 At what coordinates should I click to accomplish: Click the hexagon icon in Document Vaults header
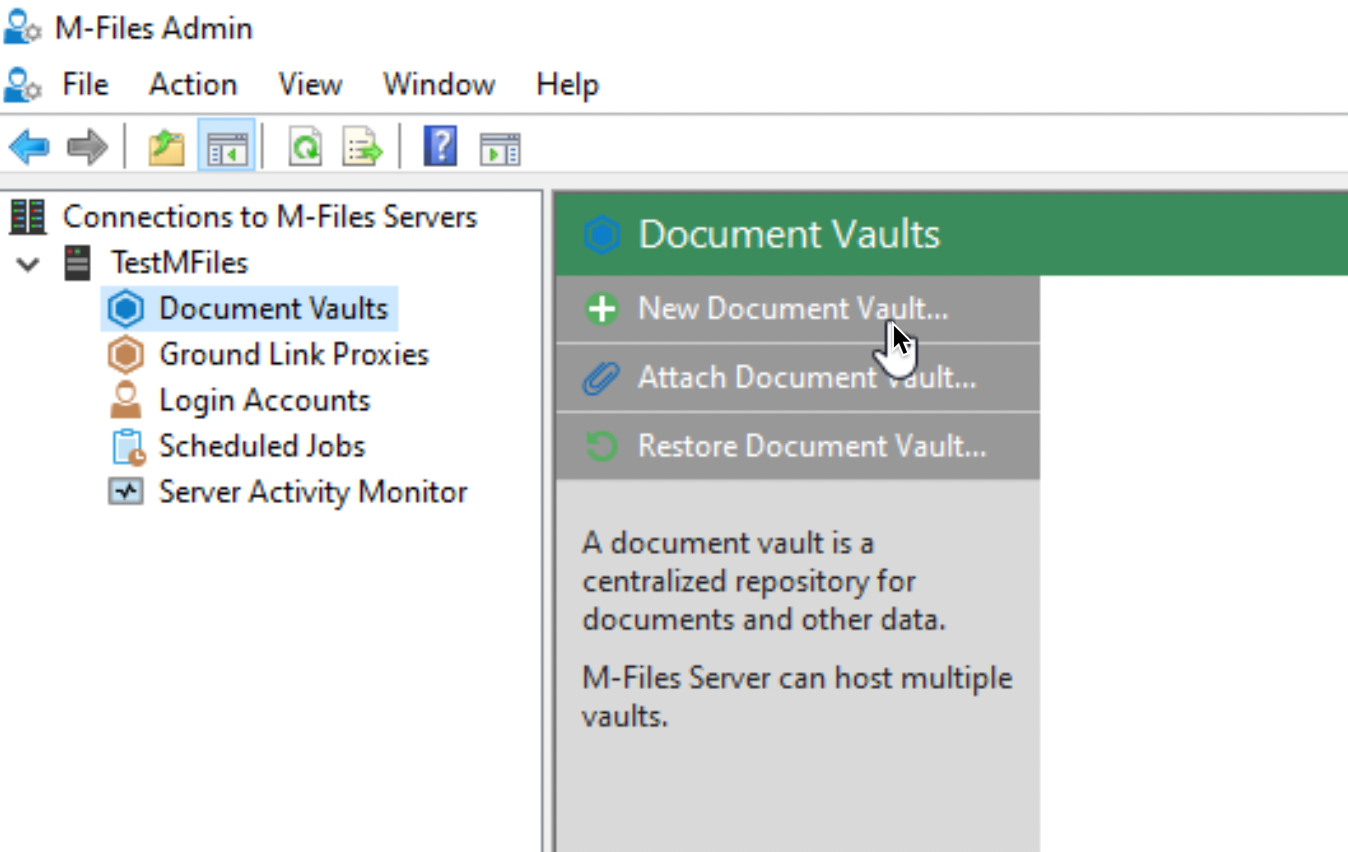click(601, 235)
